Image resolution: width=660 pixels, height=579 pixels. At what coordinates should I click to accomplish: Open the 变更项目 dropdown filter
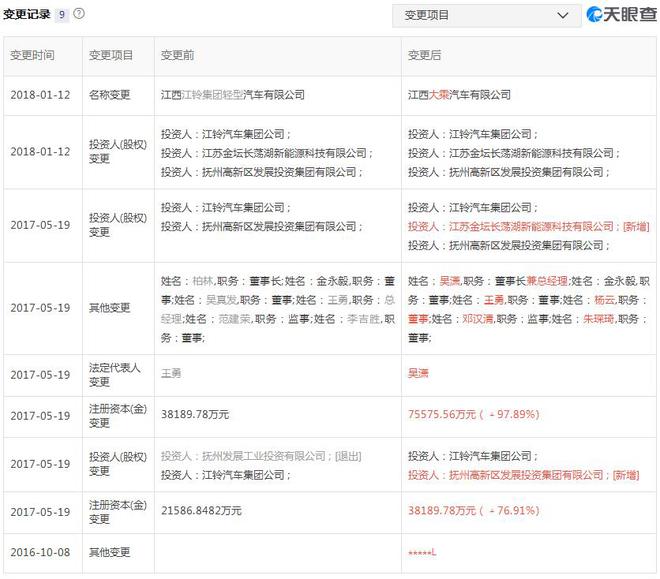tap(487, 16)
